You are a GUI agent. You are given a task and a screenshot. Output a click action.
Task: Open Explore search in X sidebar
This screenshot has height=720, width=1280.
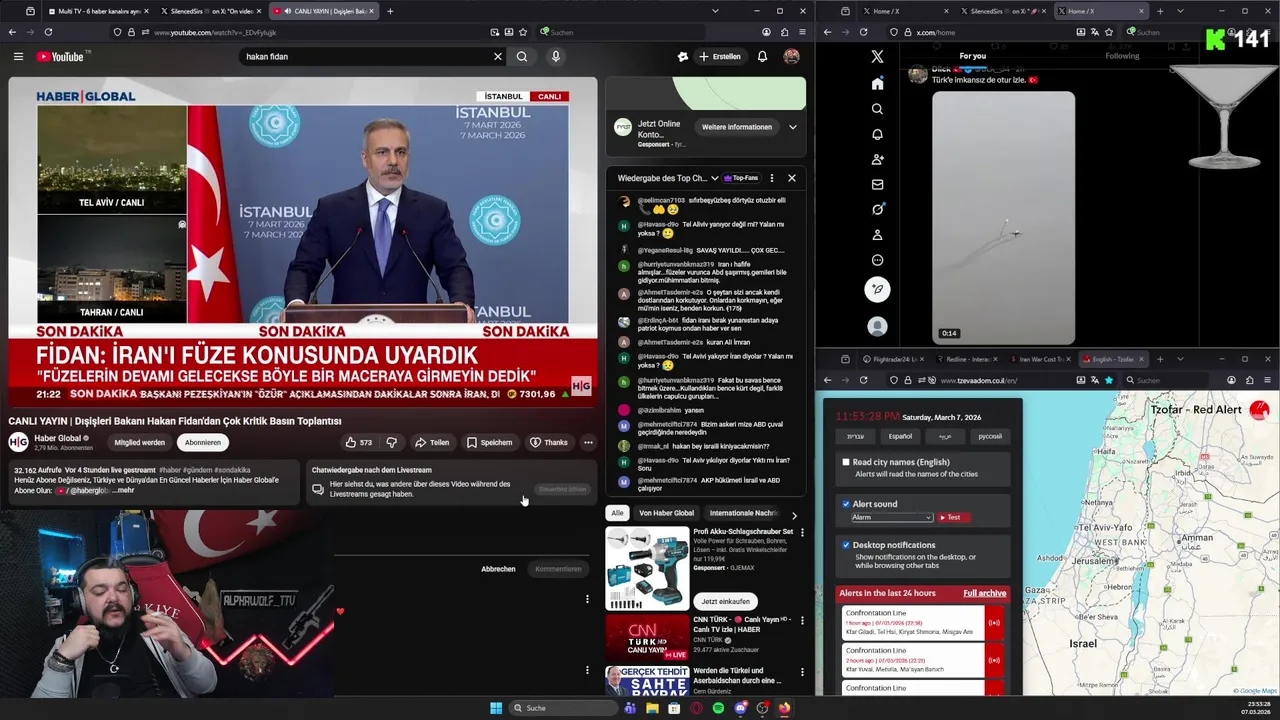click(877, 109)
